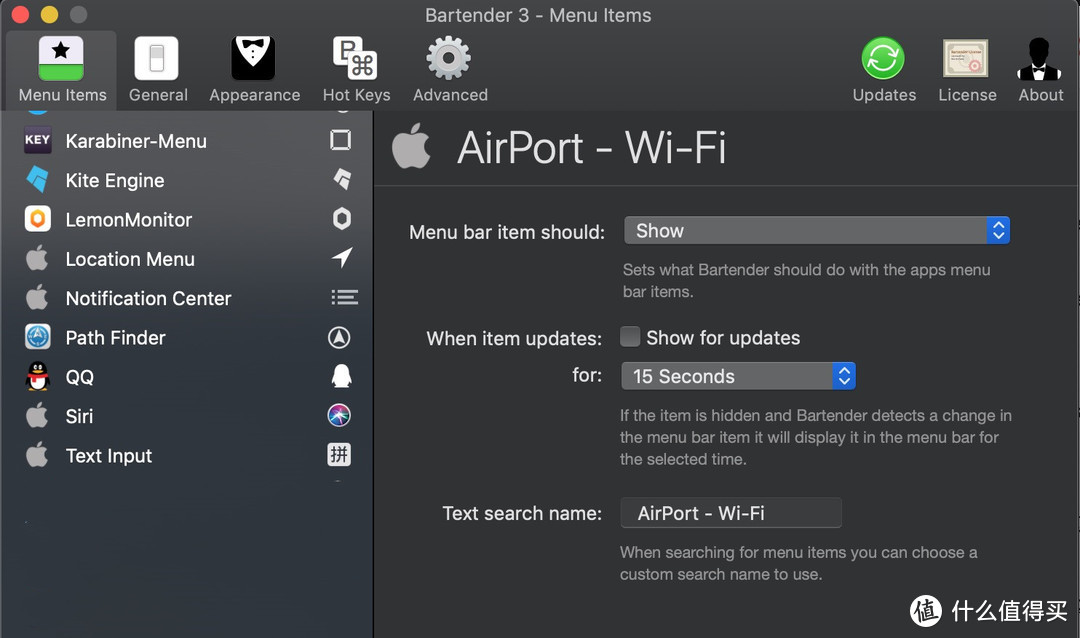
Task: Open the 15 Seconds duration dropdown
Action: point(738,376)
